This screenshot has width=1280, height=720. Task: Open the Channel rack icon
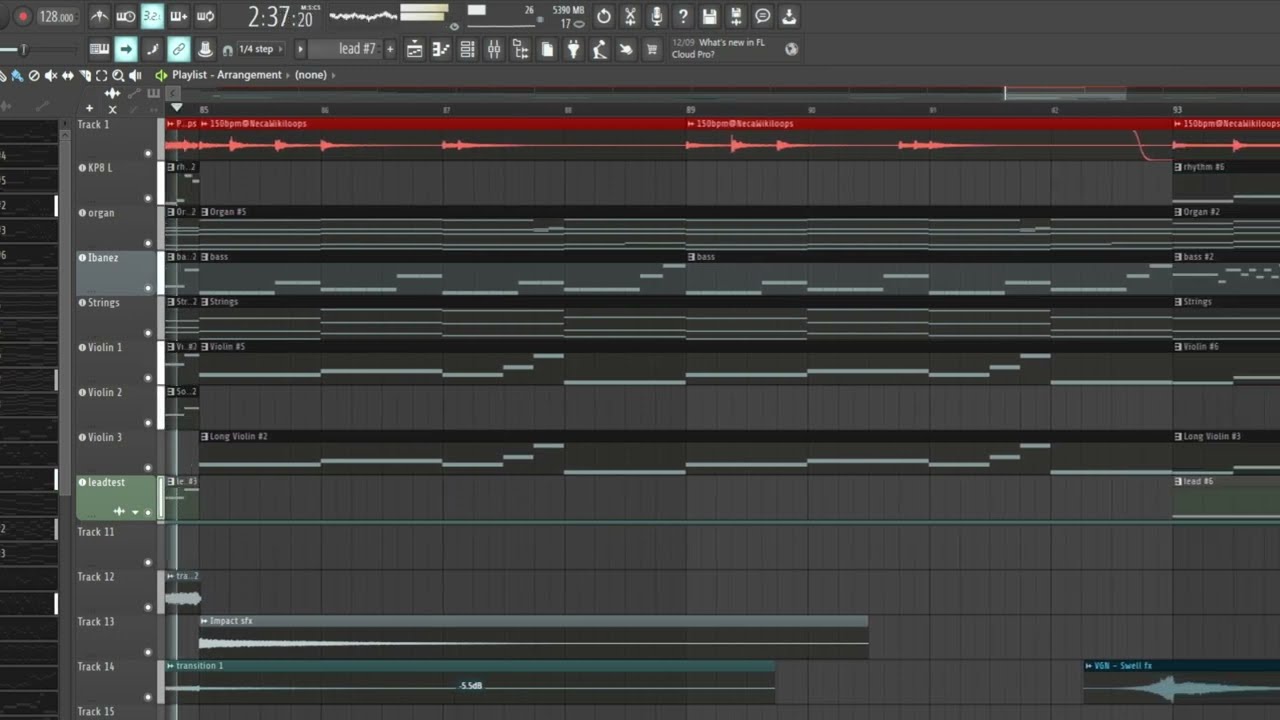coord(467,49)
